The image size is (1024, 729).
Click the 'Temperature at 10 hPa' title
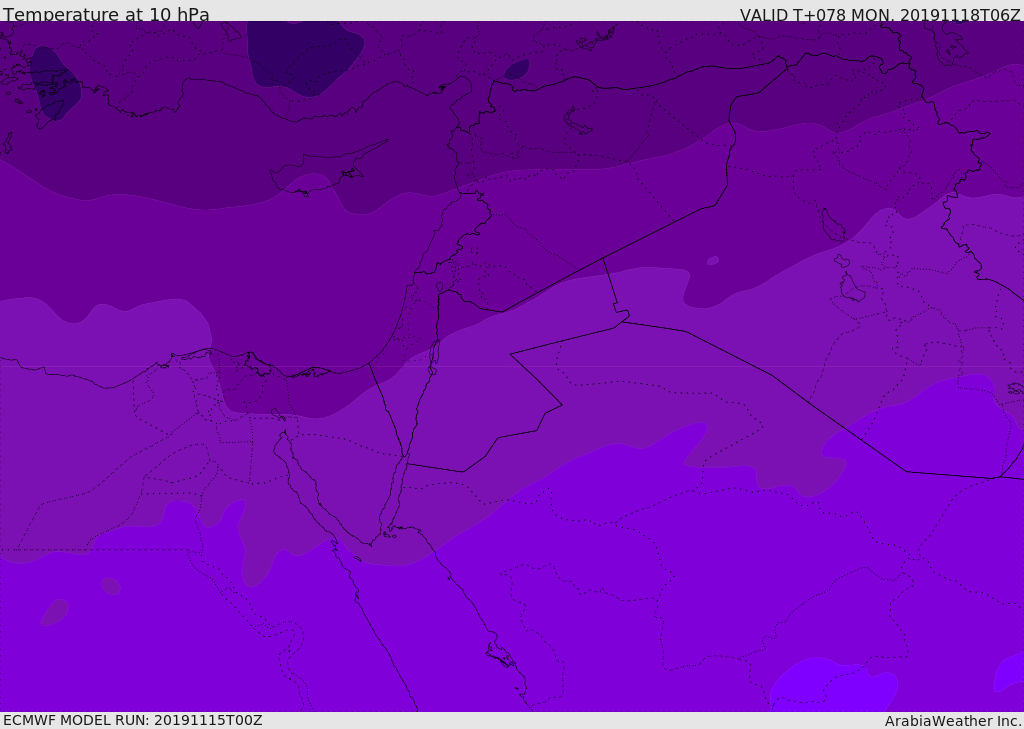click(106, 13)
